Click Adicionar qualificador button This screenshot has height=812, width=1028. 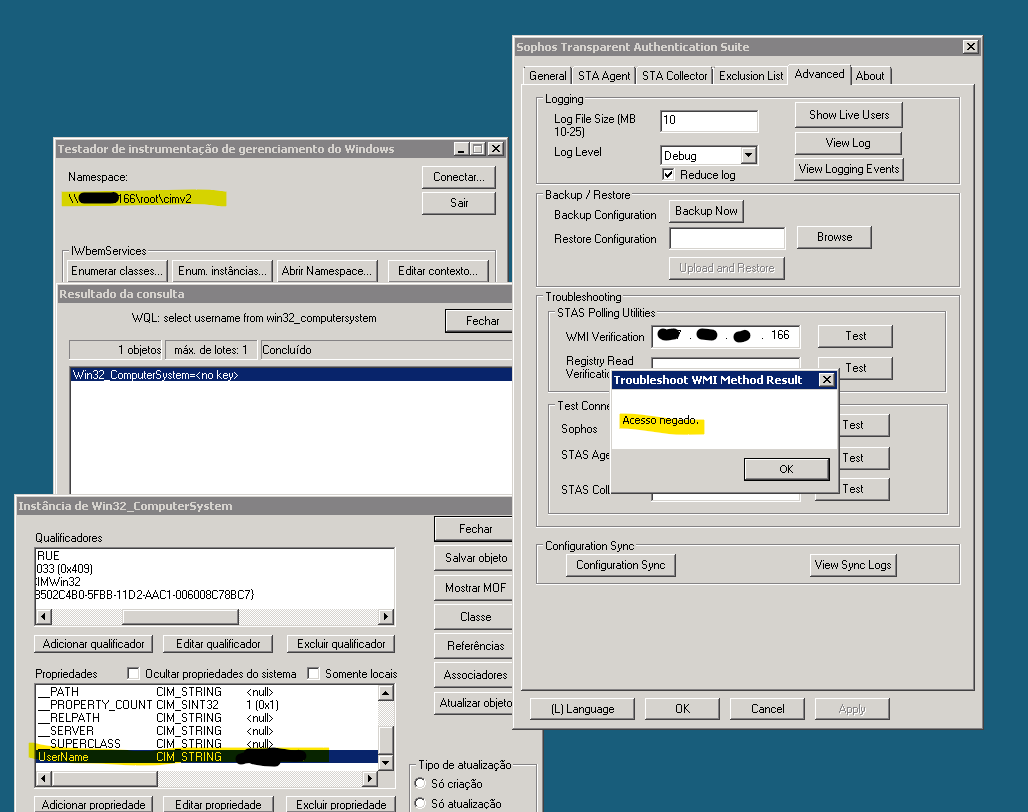click(94, 644)
